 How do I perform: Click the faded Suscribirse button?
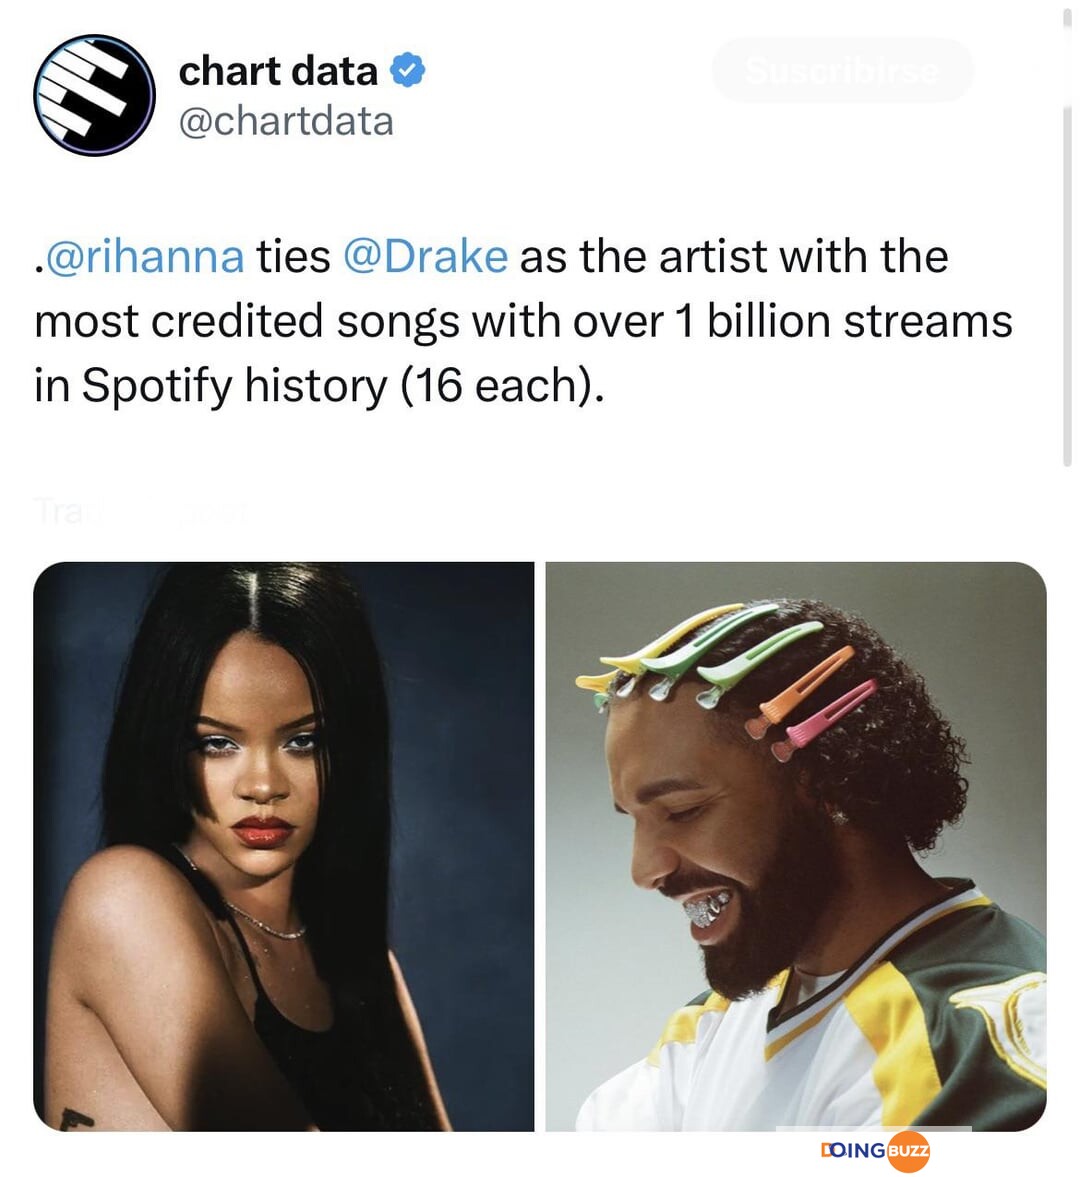point(842,70)
